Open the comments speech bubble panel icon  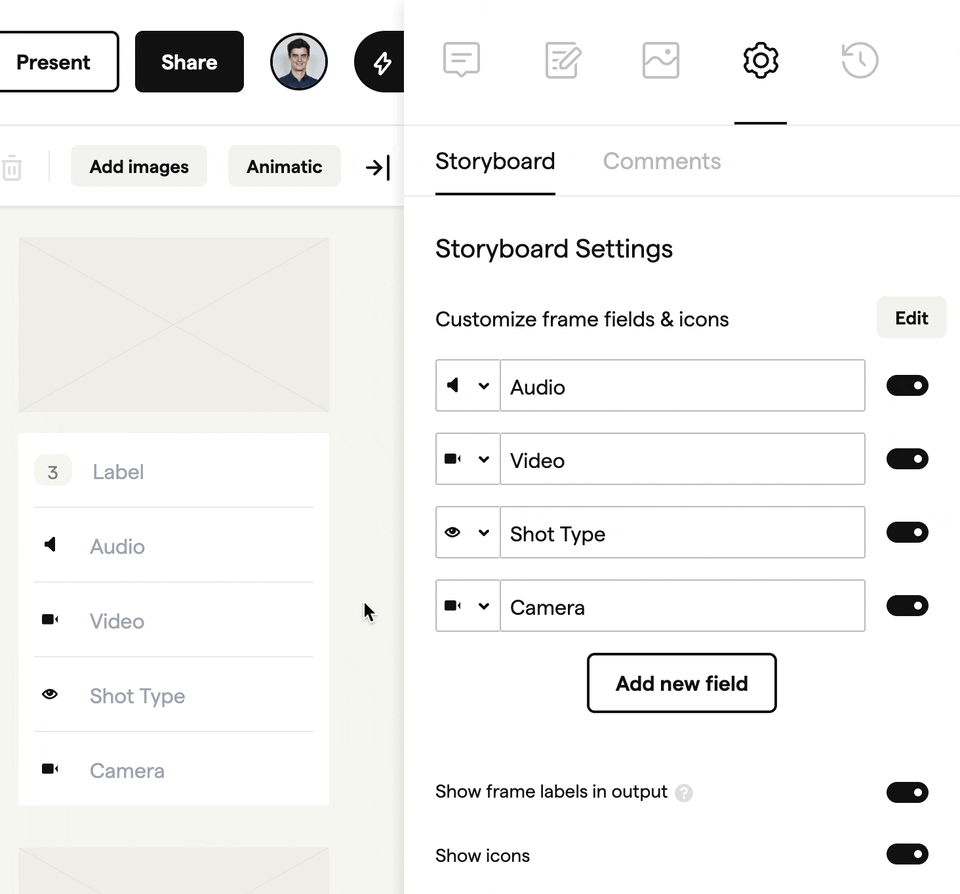(461, 60)
